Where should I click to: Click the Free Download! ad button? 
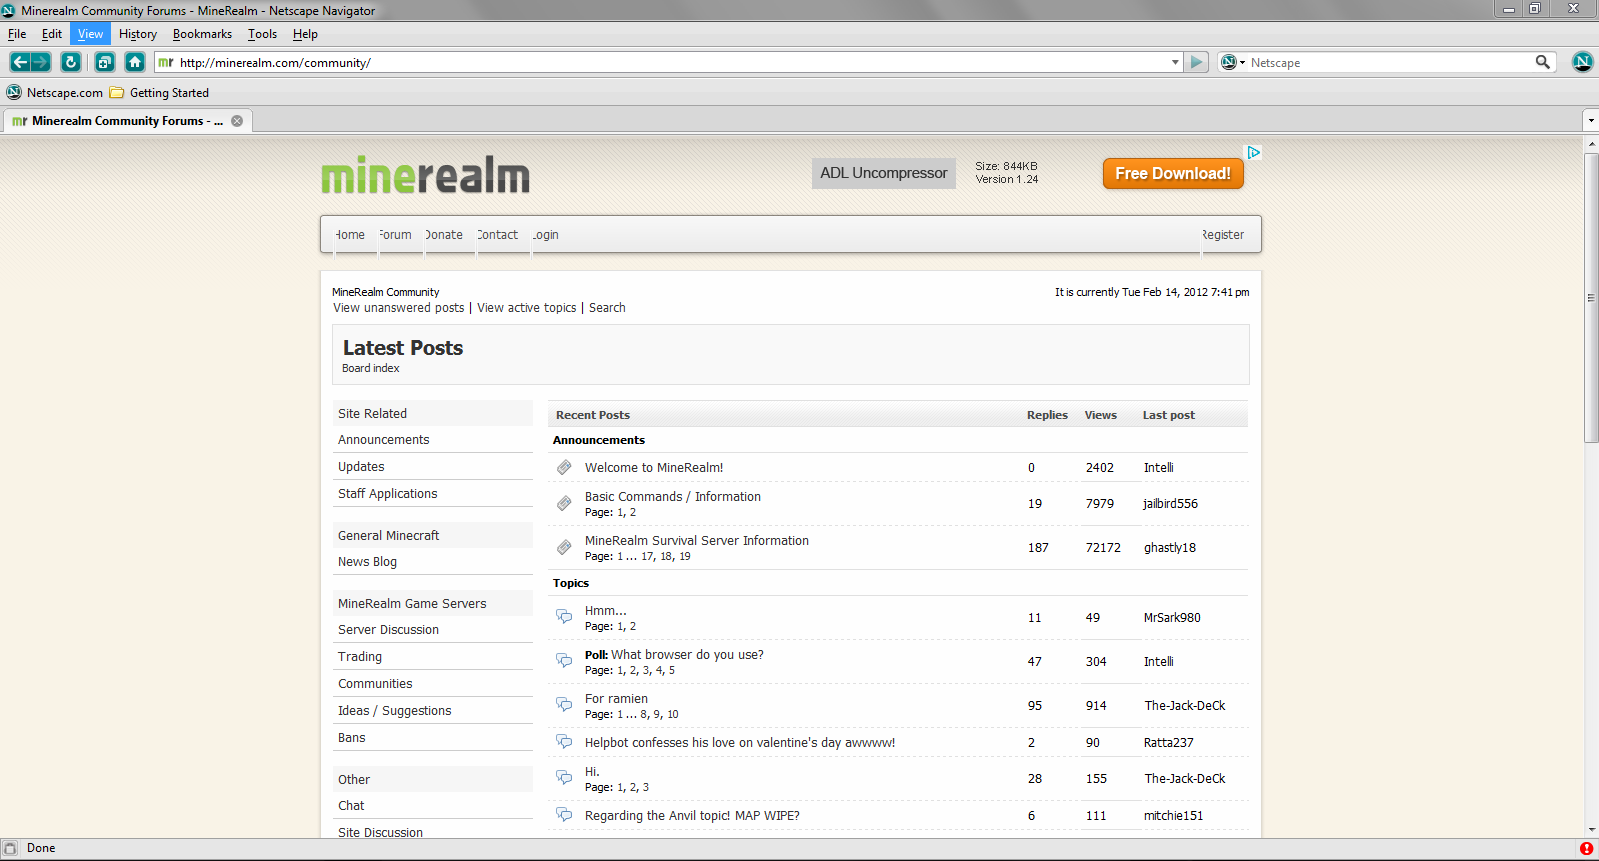click(x=1173, y=173)
